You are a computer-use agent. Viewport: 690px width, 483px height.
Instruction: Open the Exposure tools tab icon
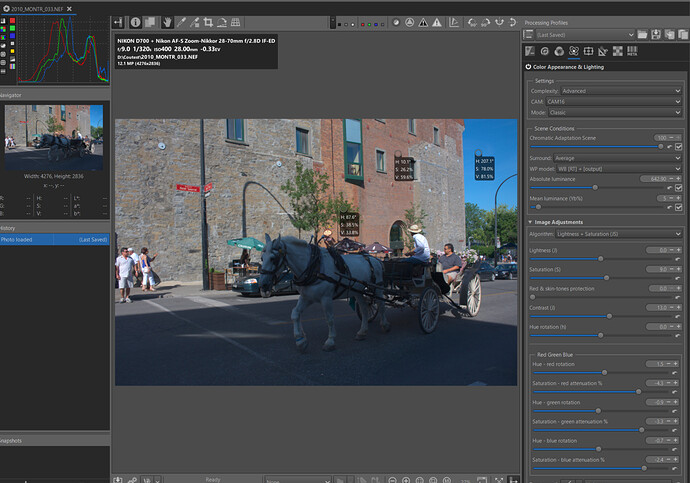click(x=531, y=50)
